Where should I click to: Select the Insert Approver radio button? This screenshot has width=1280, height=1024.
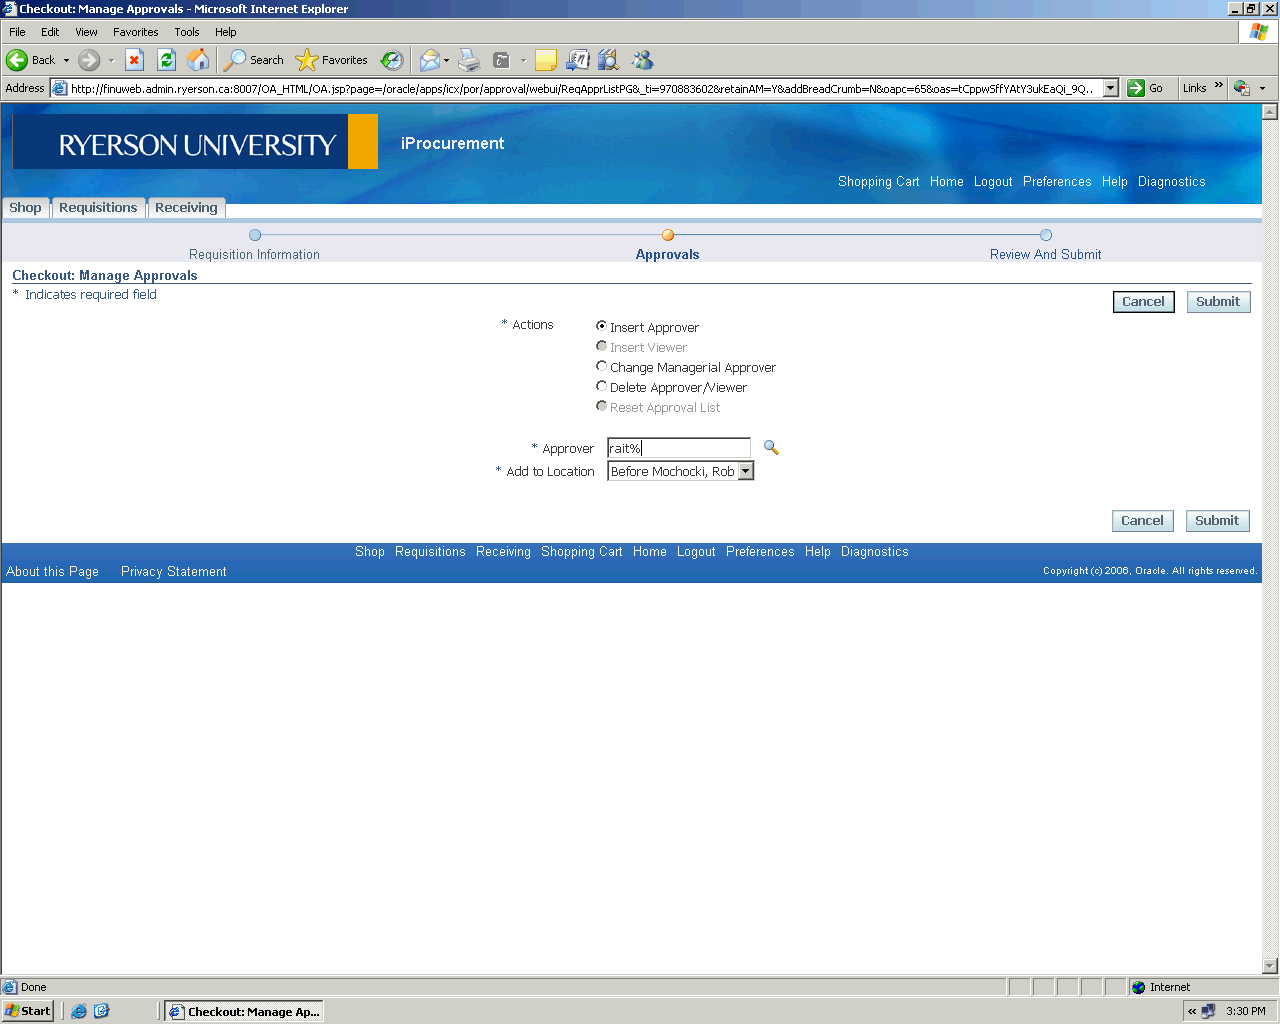(601, 326)
